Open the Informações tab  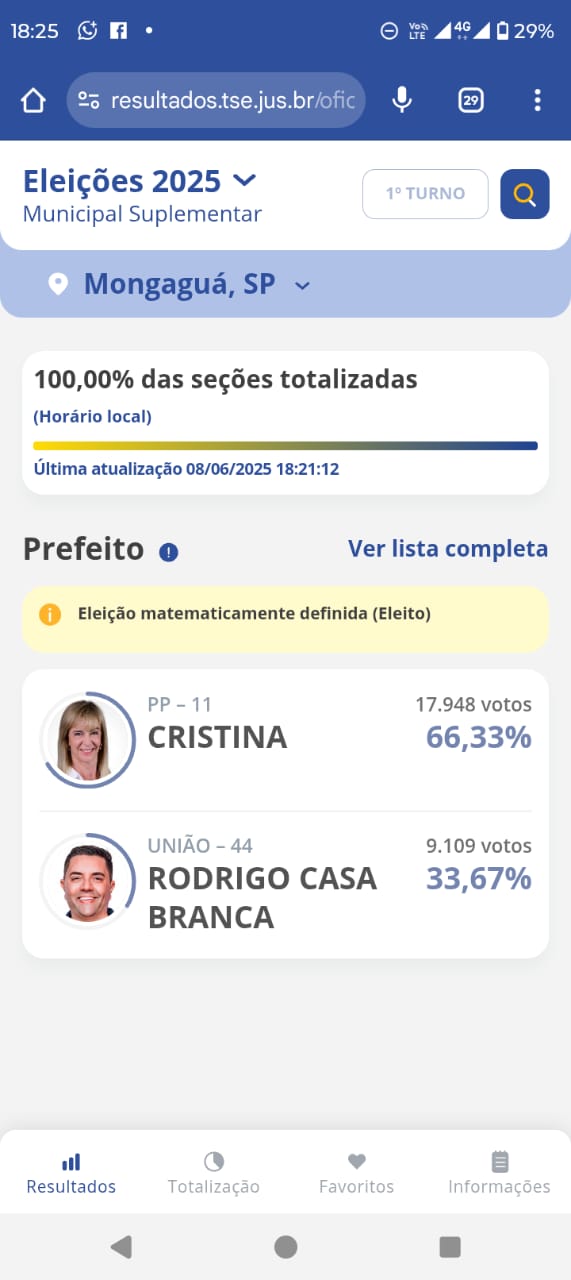click(x=499, y=1173)
